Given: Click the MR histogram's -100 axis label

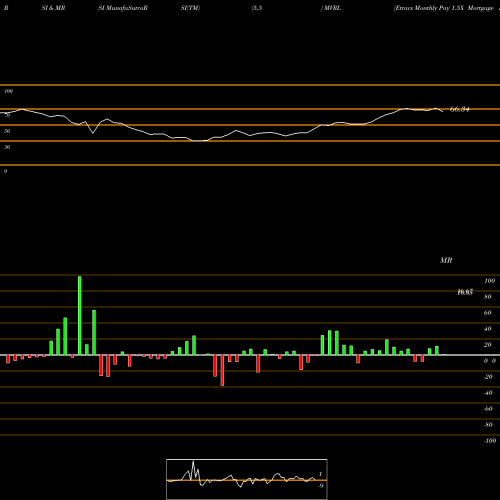Looking at the screenshot, I should (x=490, y=441).
